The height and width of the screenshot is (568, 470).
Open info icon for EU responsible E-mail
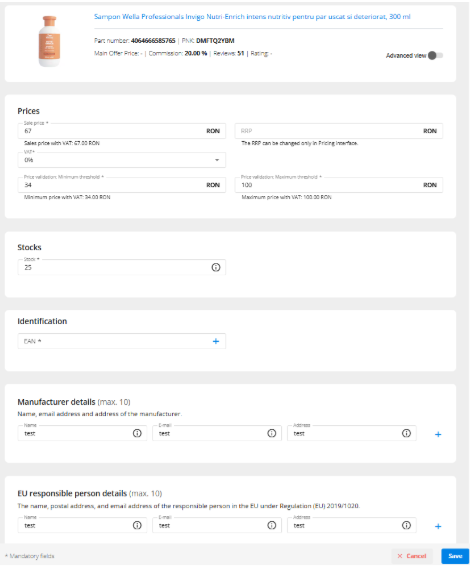pos(271,525)
